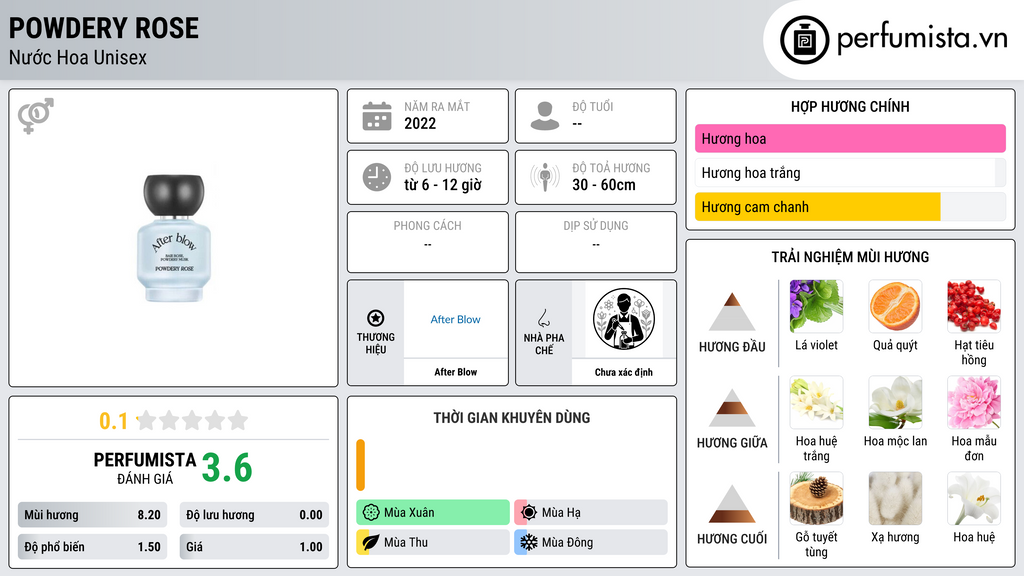Click the summer sun icon
The height and width of the screenshot is (576, 1024).
(529, 512)
